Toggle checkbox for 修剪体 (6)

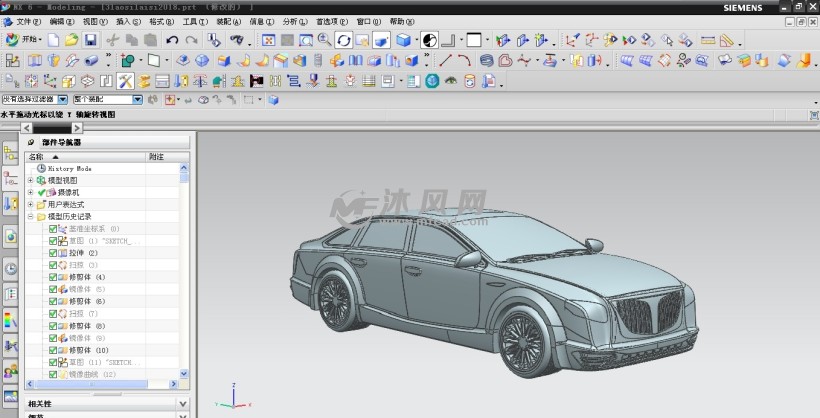(53, 301)
